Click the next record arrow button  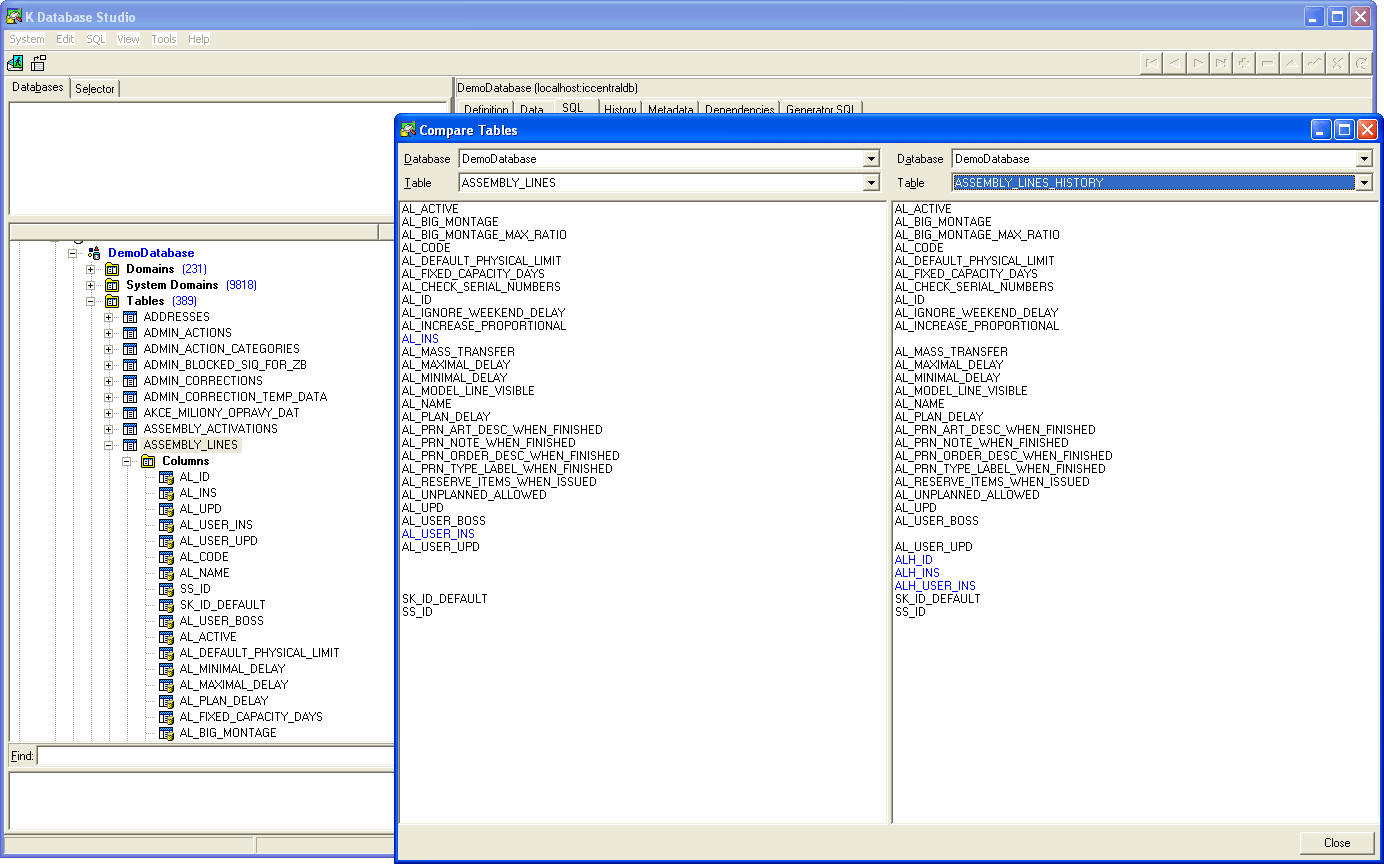(1198, 63)
